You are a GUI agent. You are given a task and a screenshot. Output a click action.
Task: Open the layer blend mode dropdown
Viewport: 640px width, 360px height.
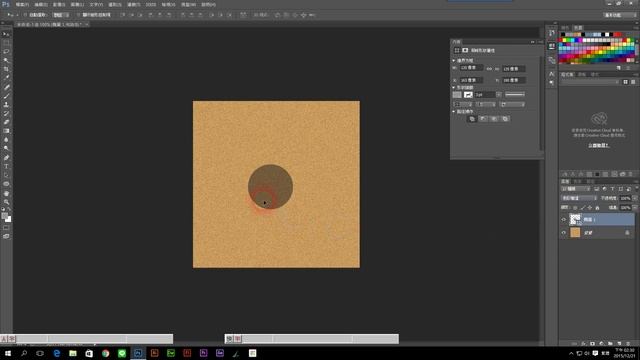(579, 198)
